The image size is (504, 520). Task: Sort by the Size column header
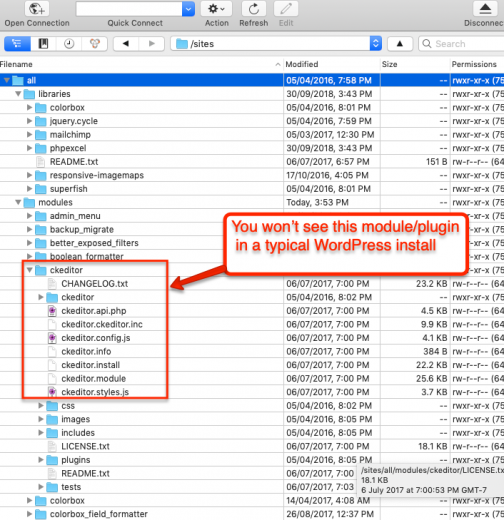pos(389,64)
